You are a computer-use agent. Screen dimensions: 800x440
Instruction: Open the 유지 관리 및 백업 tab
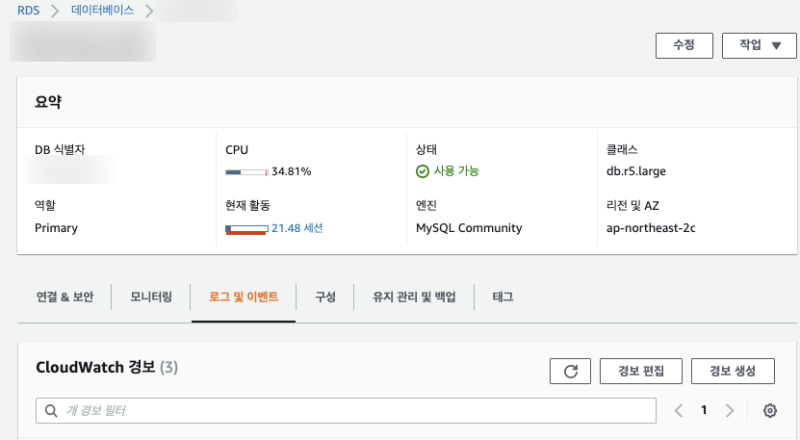pyautogui.click(x=414, y=297)
